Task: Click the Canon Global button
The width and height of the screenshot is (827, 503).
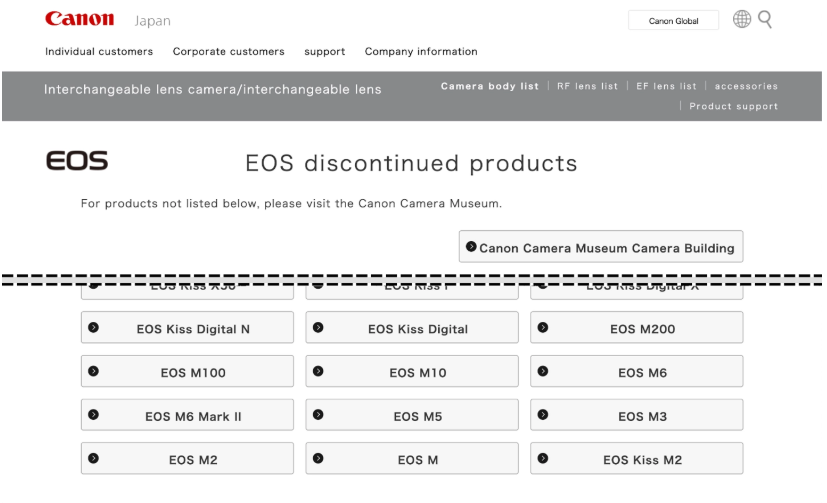Action: click(x=673, y=21)
